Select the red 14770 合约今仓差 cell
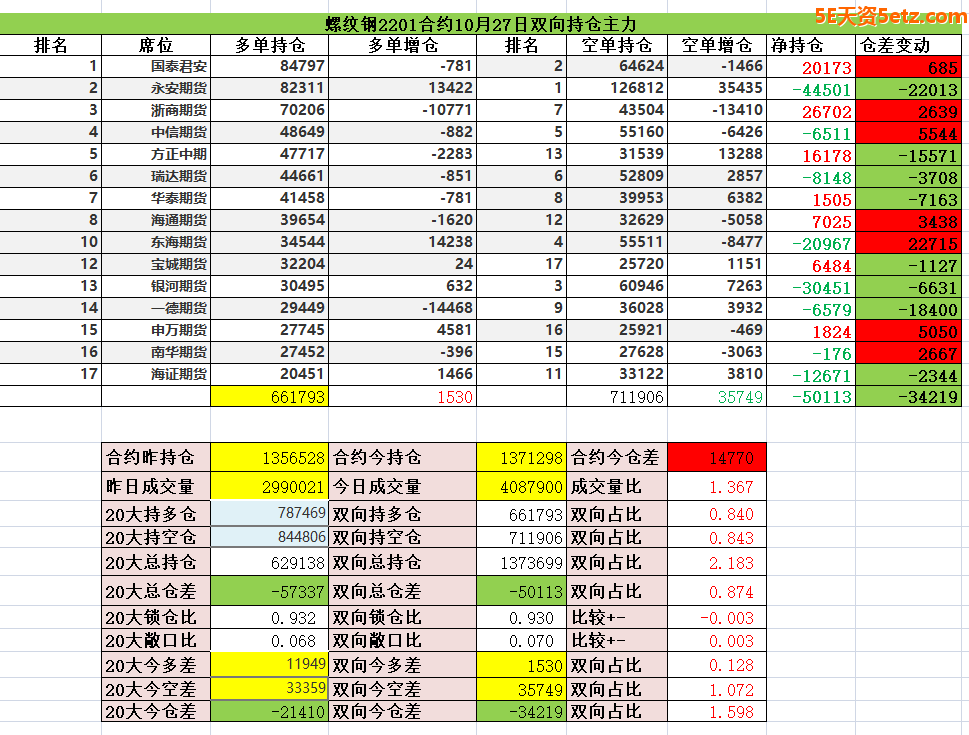 click(716, 458)
